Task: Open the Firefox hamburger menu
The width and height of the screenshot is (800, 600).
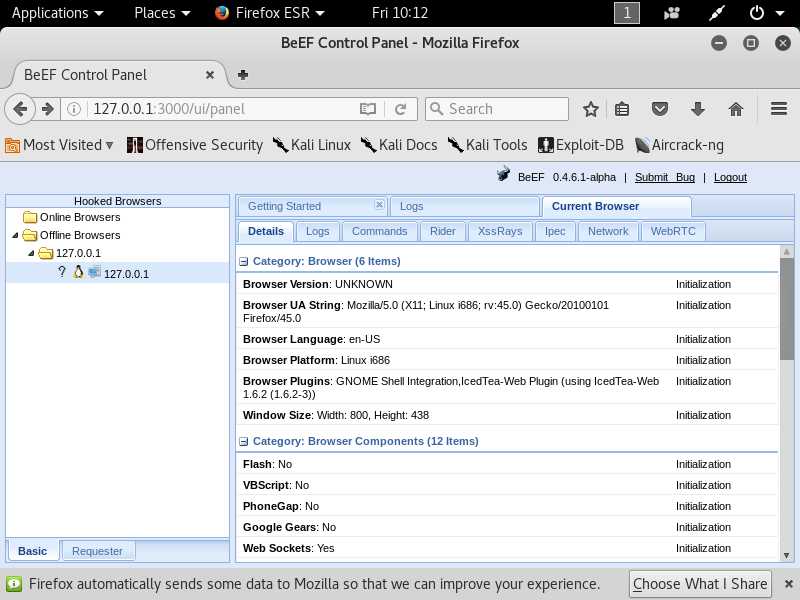Action: (x=779, y=109)
